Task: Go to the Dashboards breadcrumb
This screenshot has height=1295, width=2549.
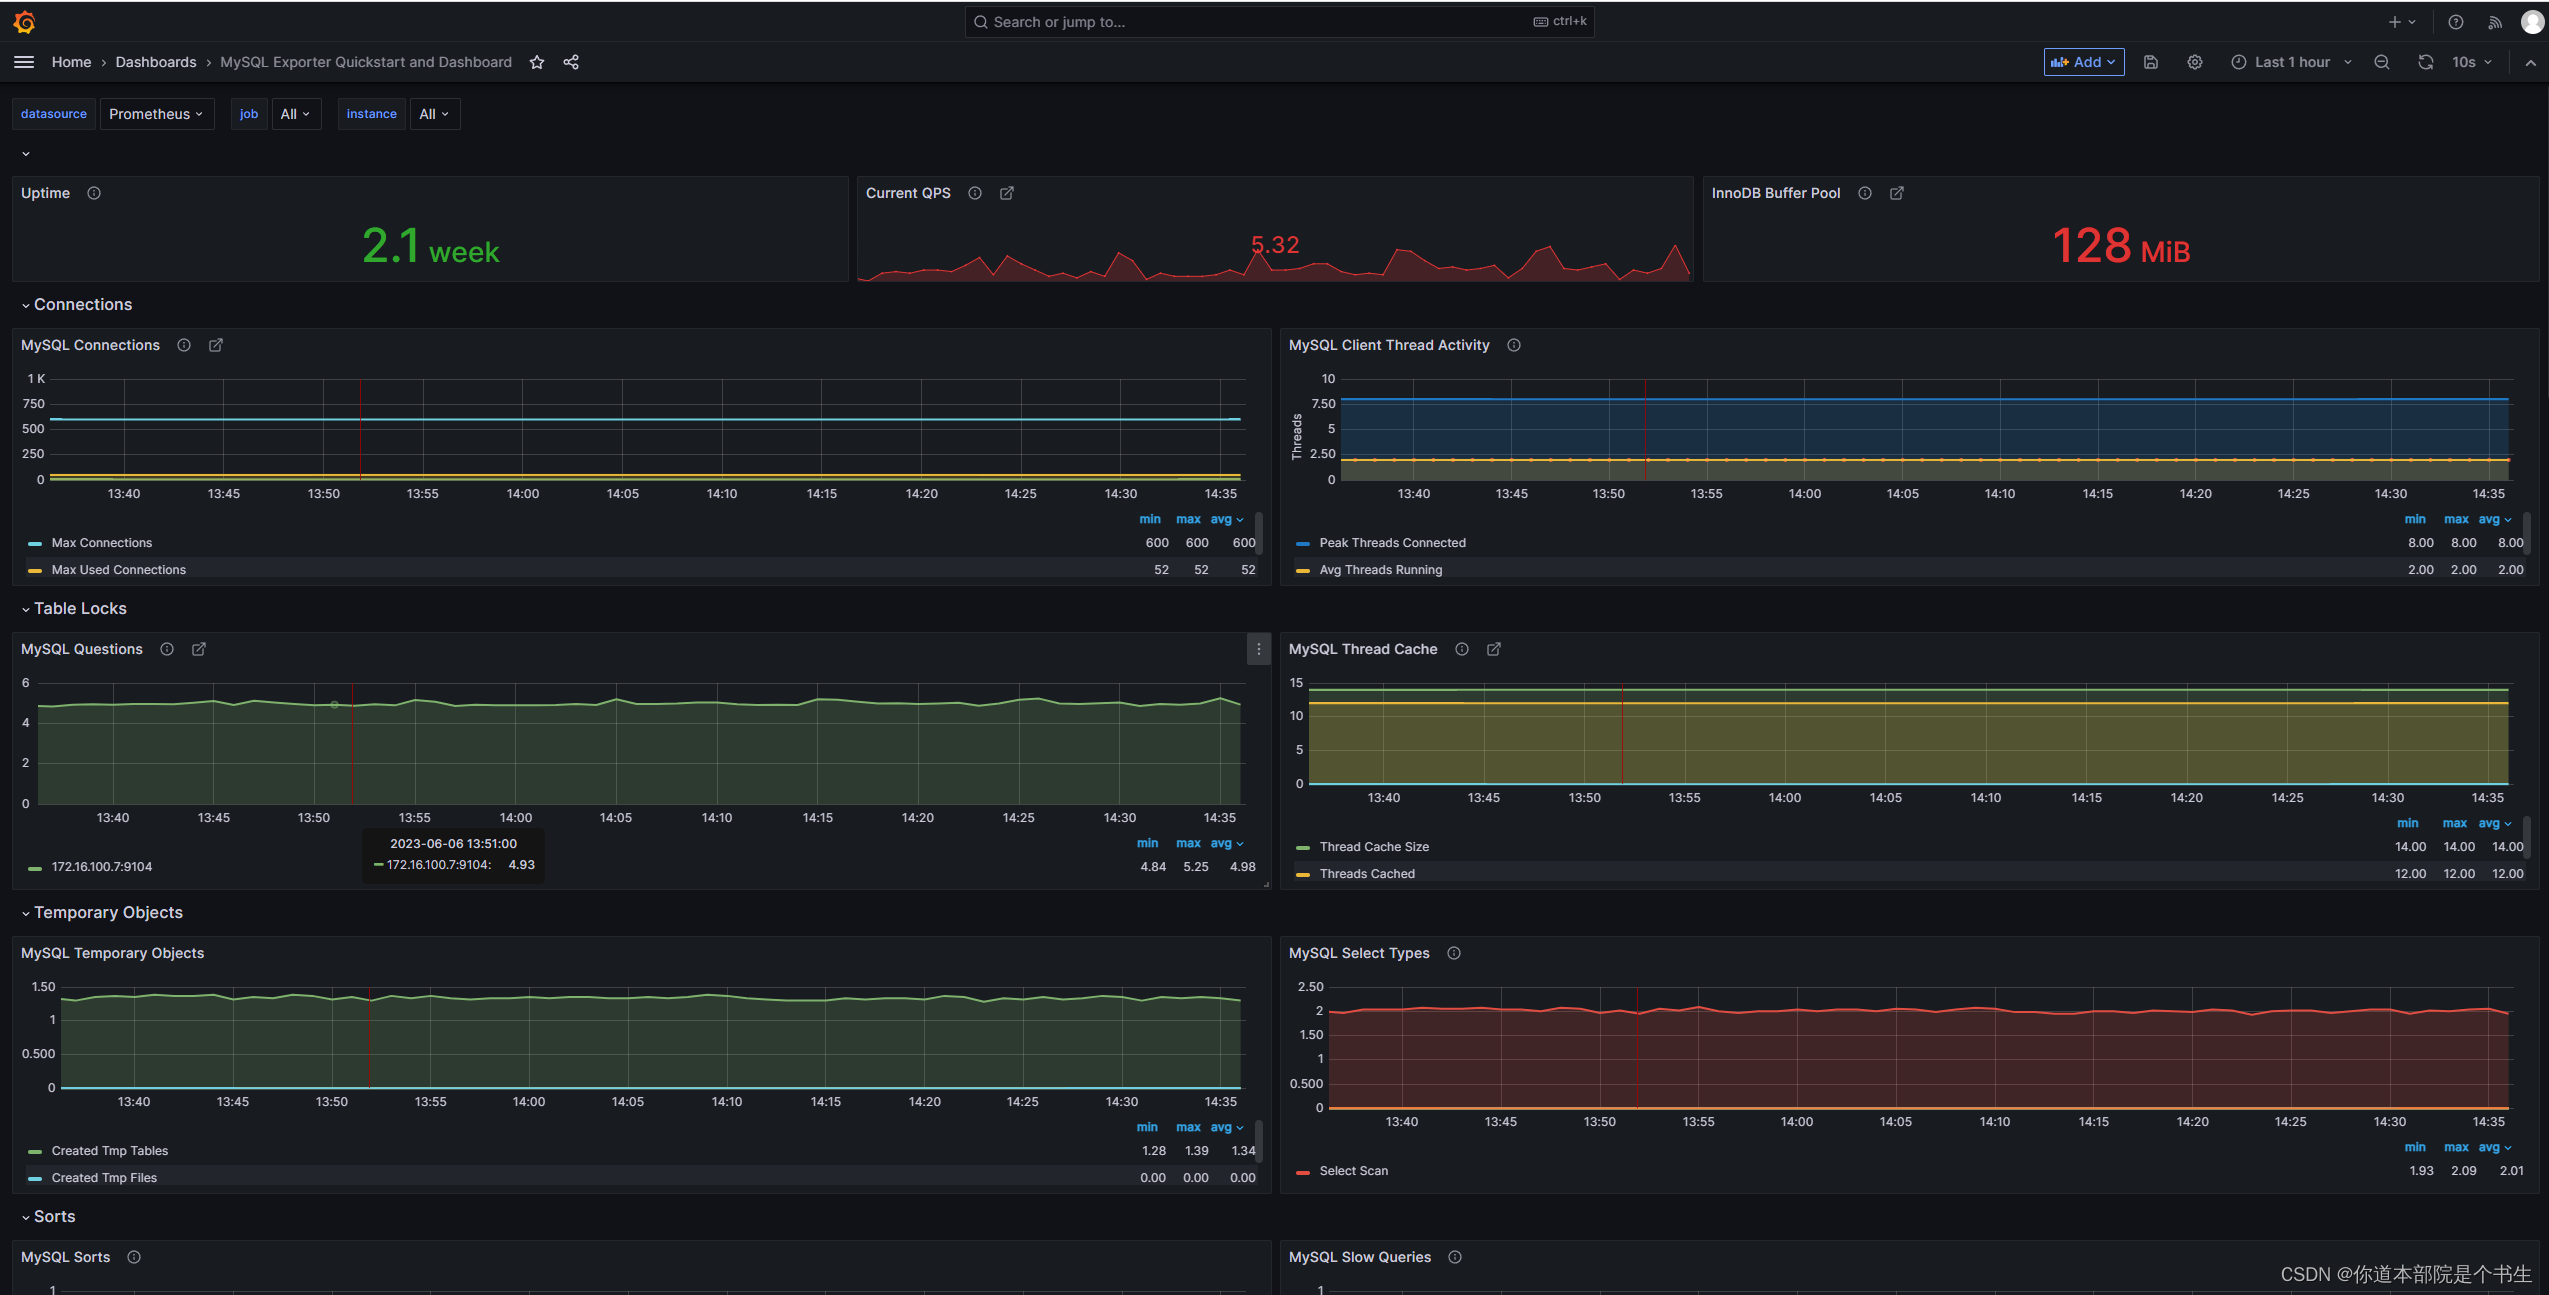Action: click(155, 62)
